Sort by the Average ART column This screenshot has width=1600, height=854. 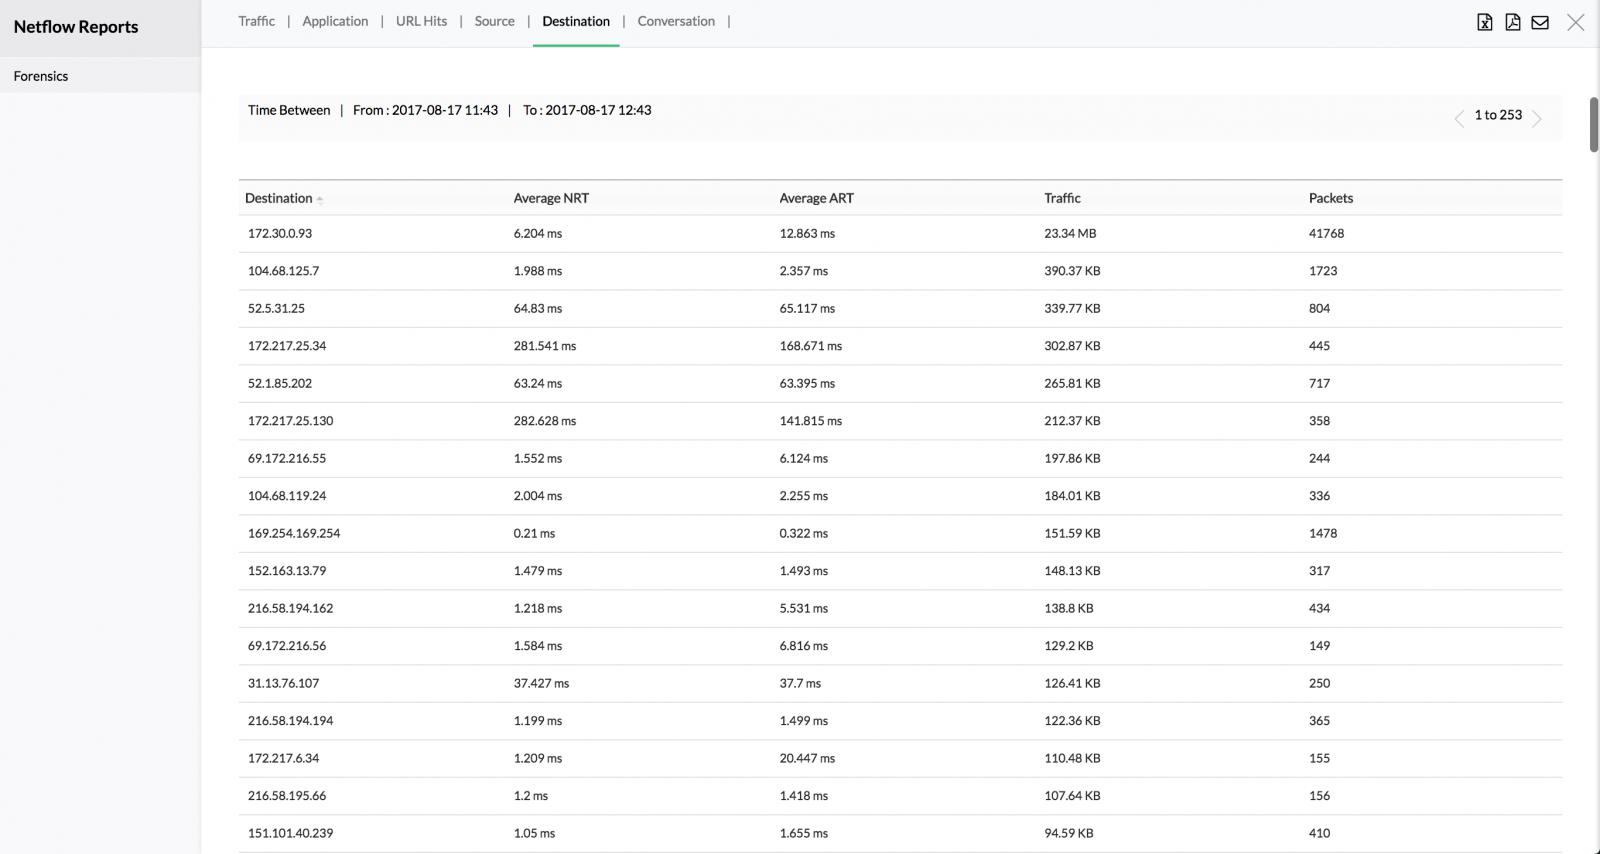point(817,198)
